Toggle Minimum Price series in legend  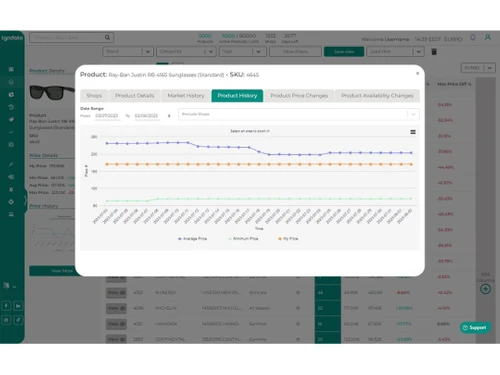click(243, 239)
